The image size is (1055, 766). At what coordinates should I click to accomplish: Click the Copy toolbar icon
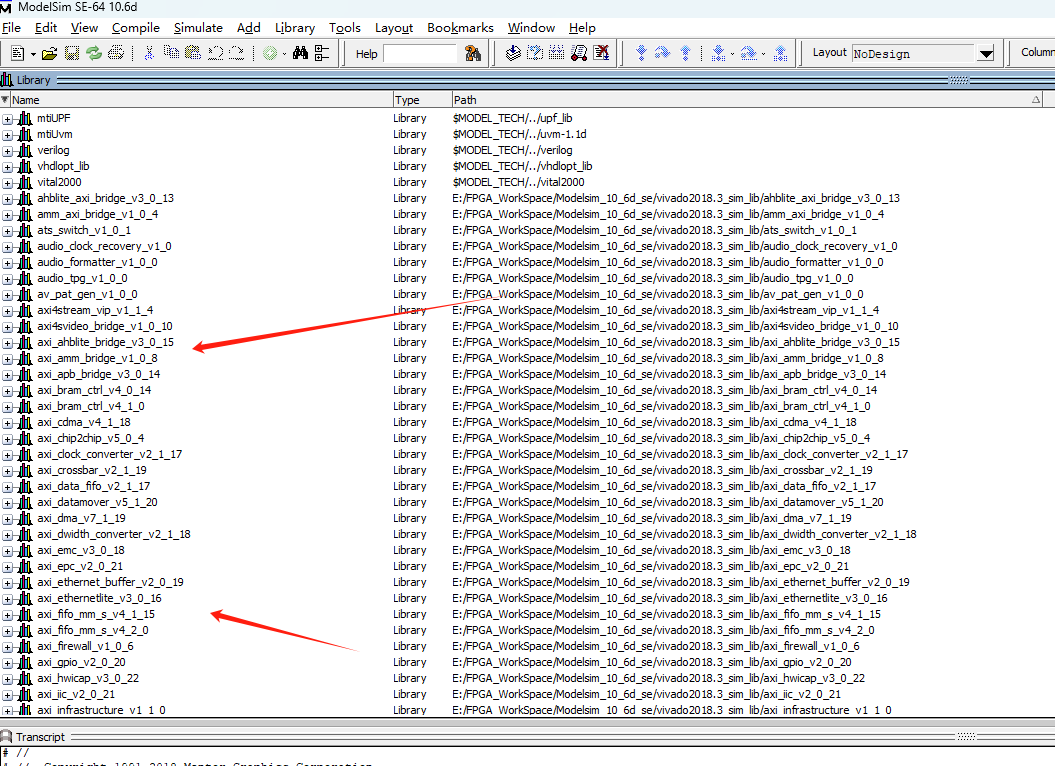(171, 53)
